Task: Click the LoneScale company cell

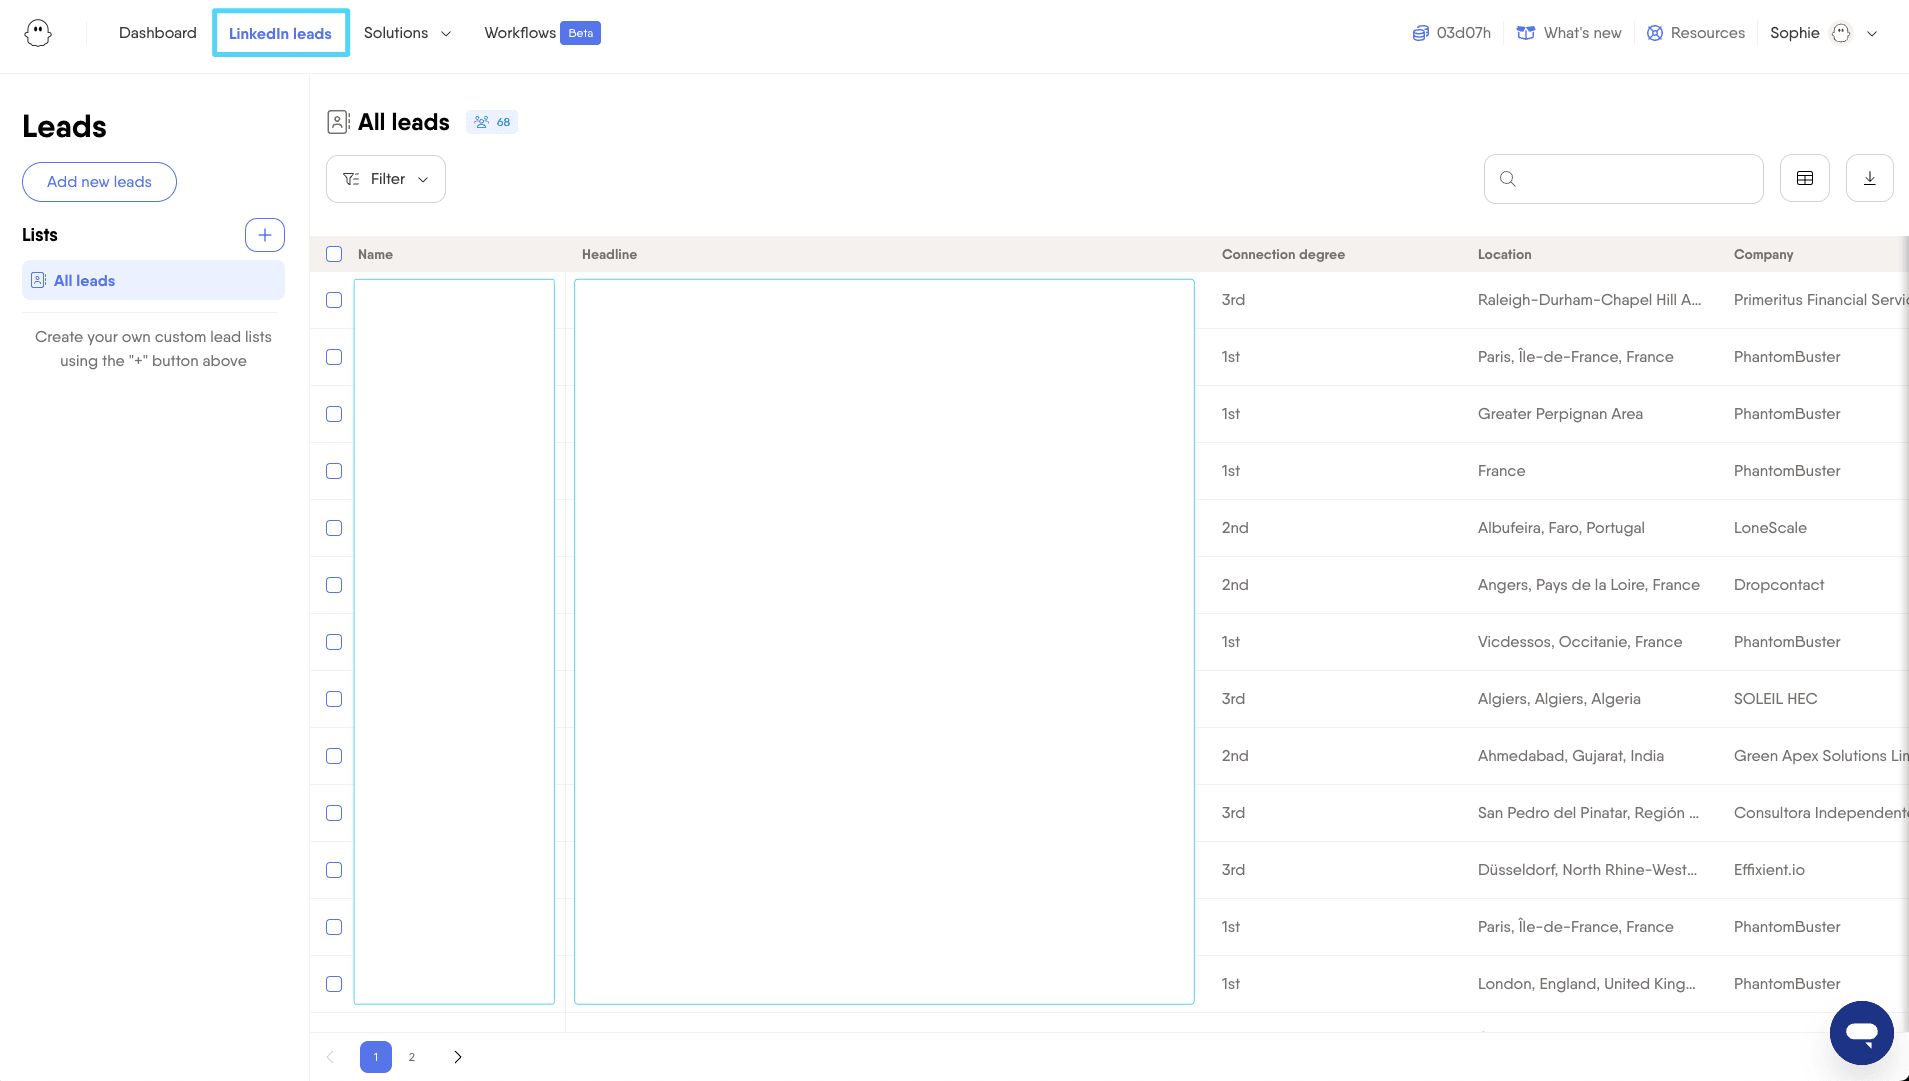Action: pos(1770,528)
